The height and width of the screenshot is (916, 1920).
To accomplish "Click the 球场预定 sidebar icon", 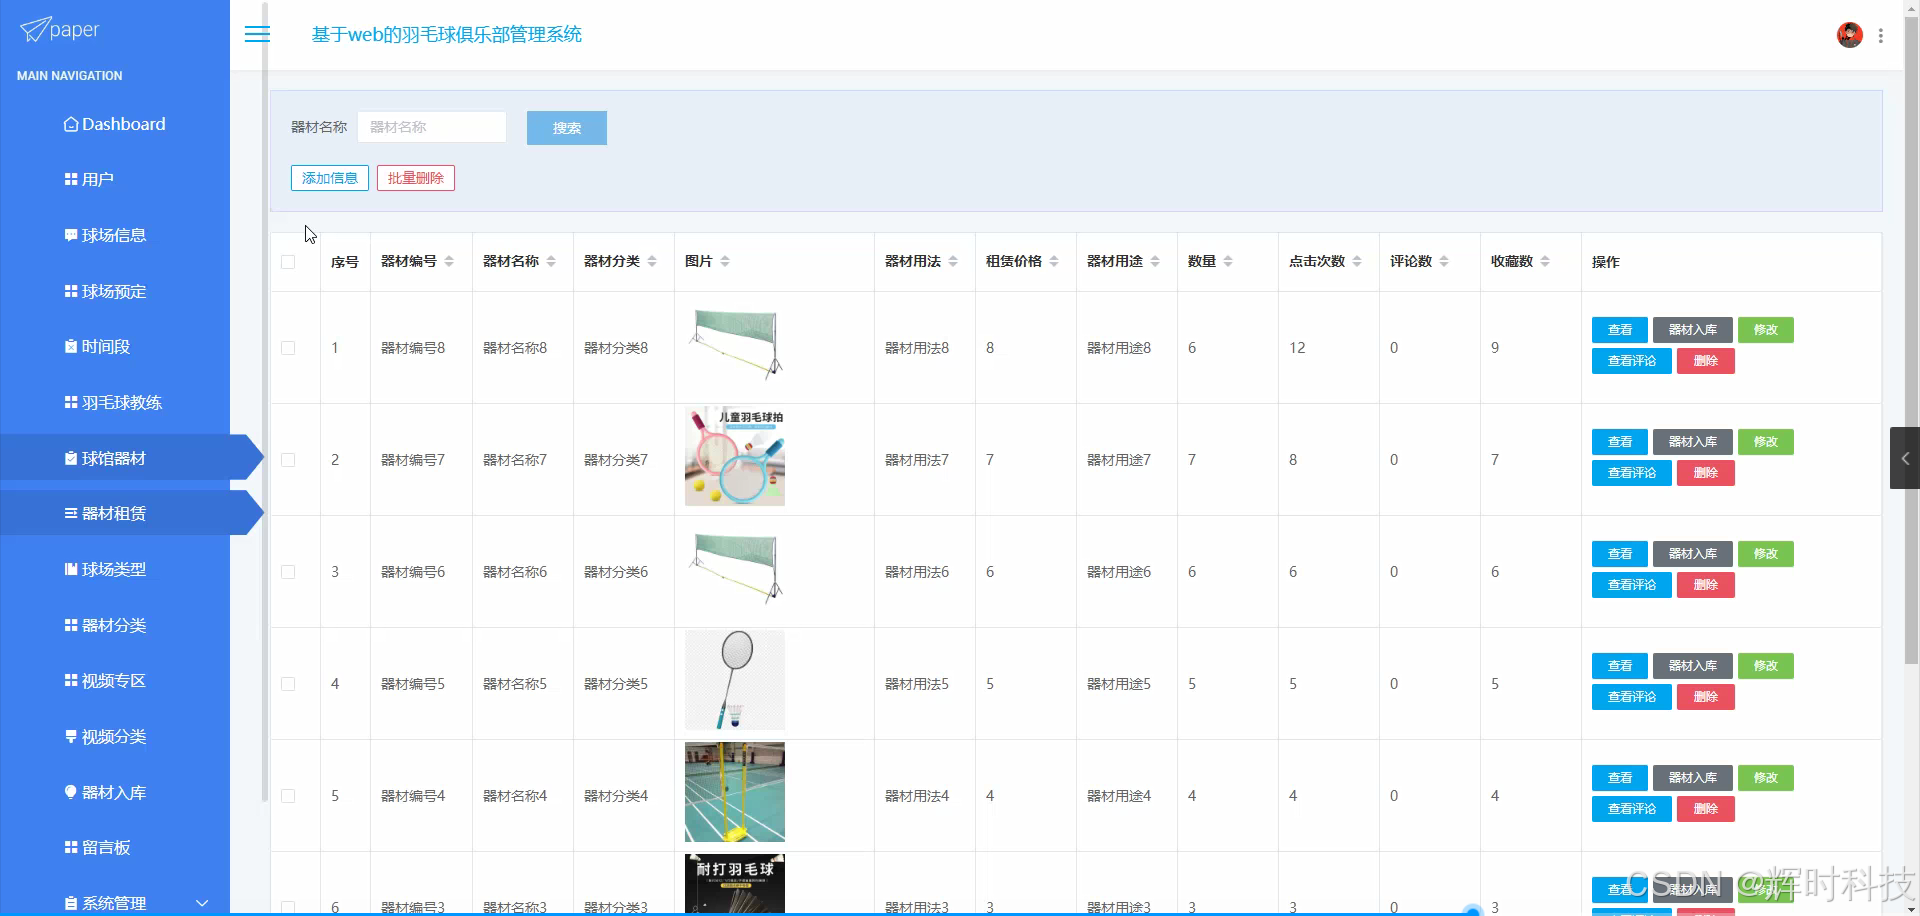I will [x=71, y=291].
